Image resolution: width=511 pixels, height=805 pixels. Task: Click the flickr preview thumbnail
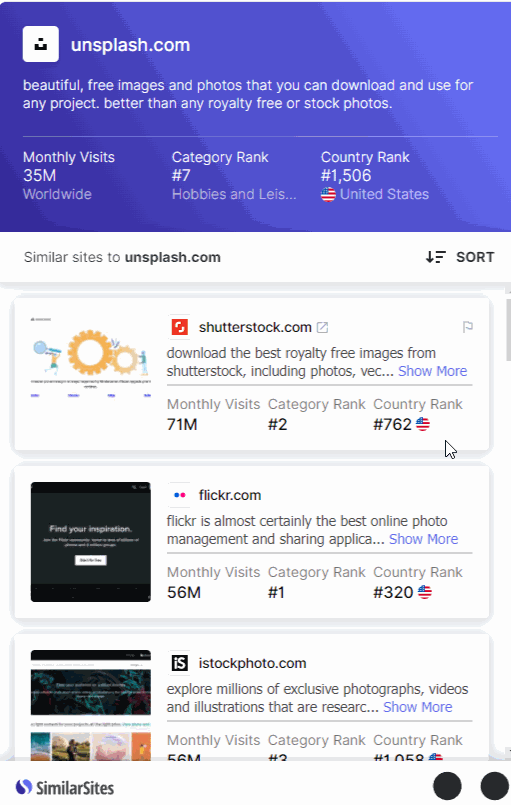(x=90, y=542)
